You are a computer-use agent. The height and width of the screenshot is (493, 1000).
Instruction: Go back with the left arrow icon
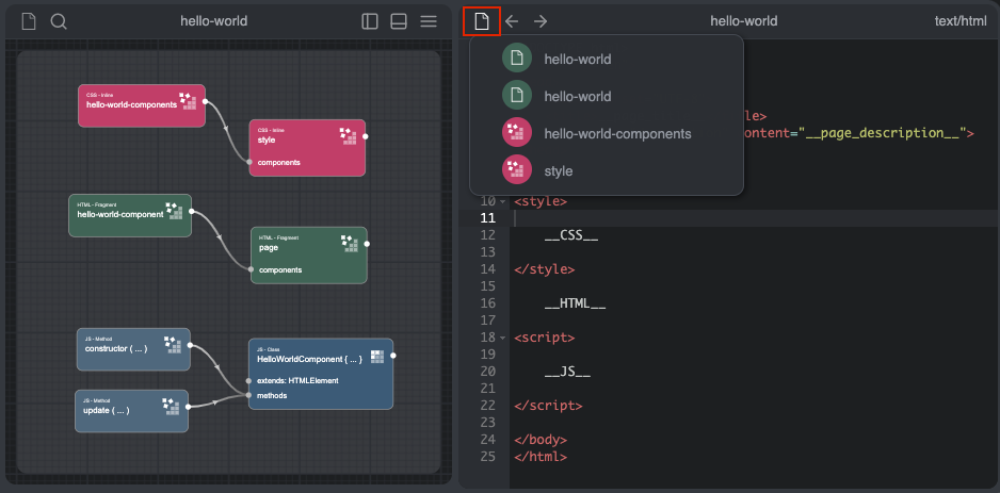pos(511,21)
